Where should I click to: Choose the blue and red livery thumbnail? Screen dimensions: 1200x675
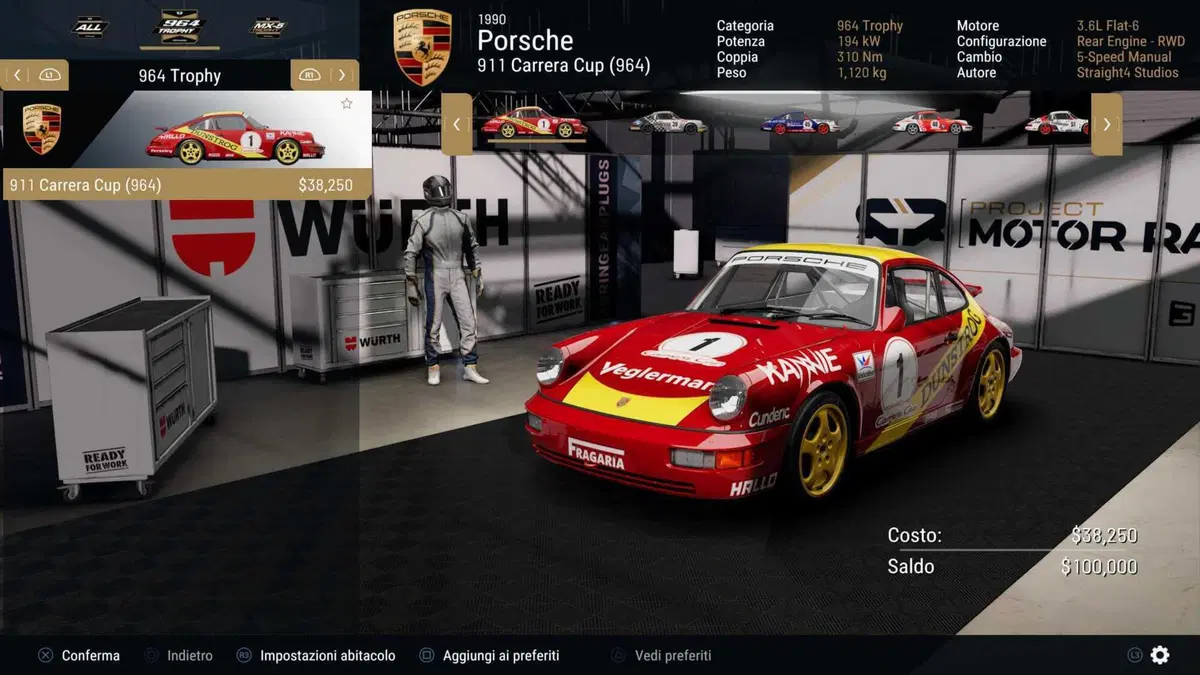(800, 123)
